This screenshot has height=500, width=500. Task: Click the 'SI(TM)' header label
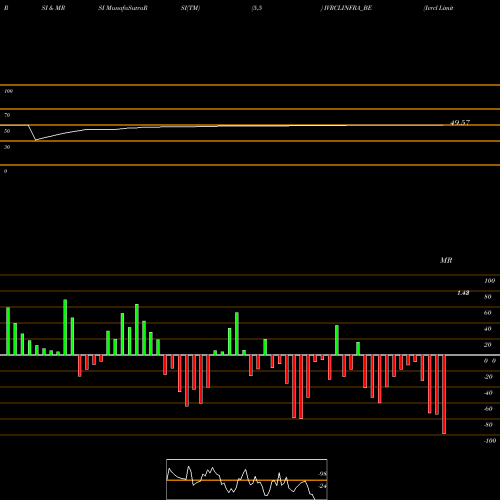coord(190,8)
